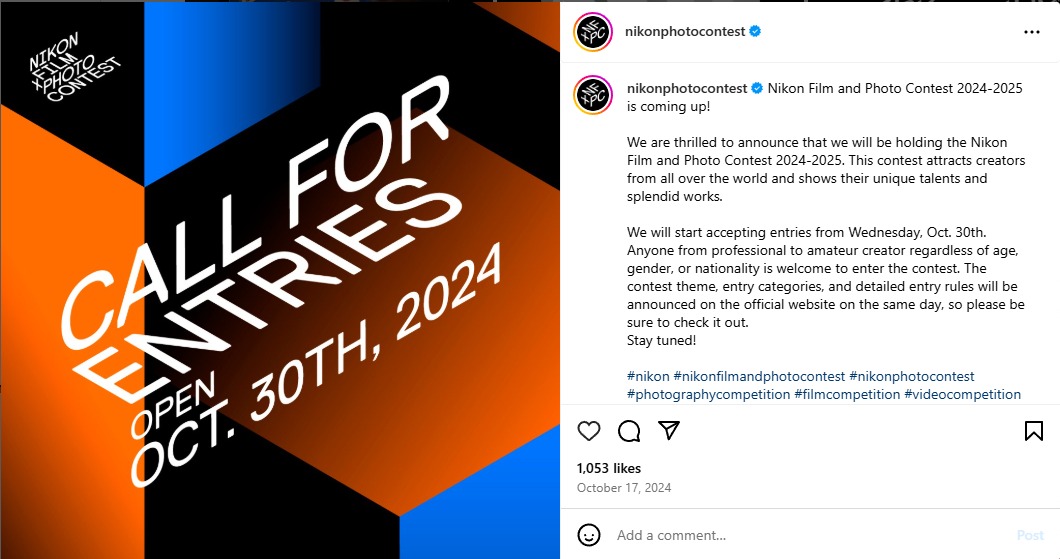Open more options with the three dots
This screenshot has height=559, width=1060.
(1032, 32)
